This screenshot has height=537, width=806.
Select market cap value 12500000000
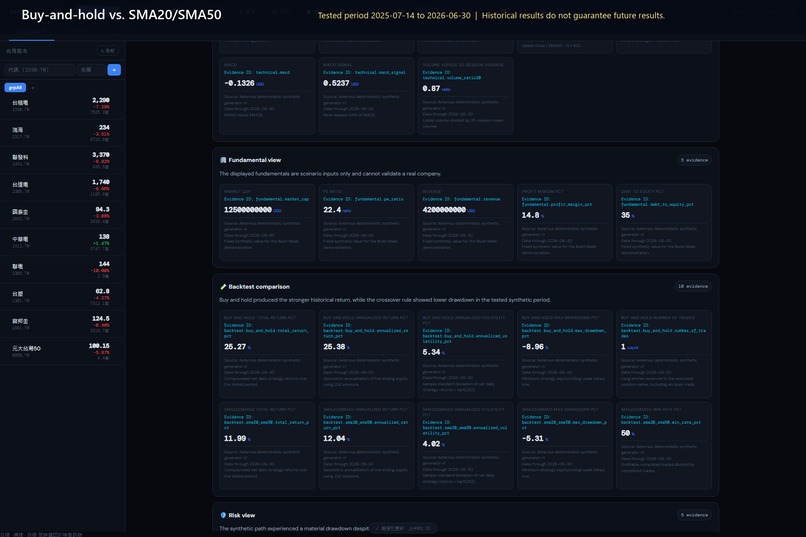point(248,210)
